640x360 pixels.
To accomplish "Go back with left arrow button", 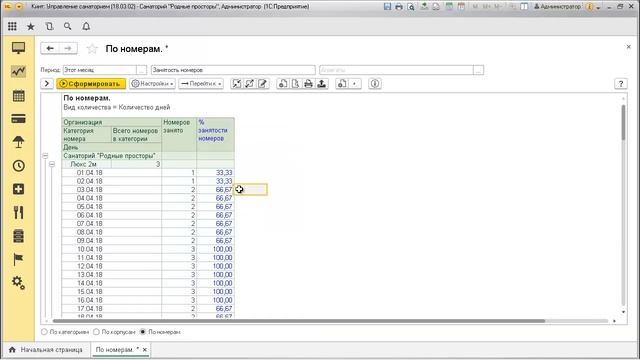I will [x=50, y=48].
